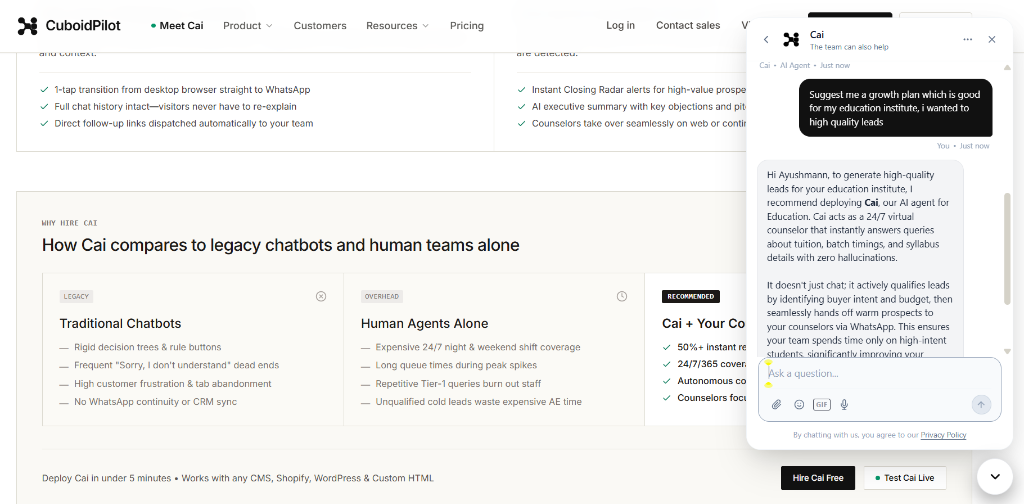
Task: Click the WHY HIRE CAI label
Action: [70, 223]
